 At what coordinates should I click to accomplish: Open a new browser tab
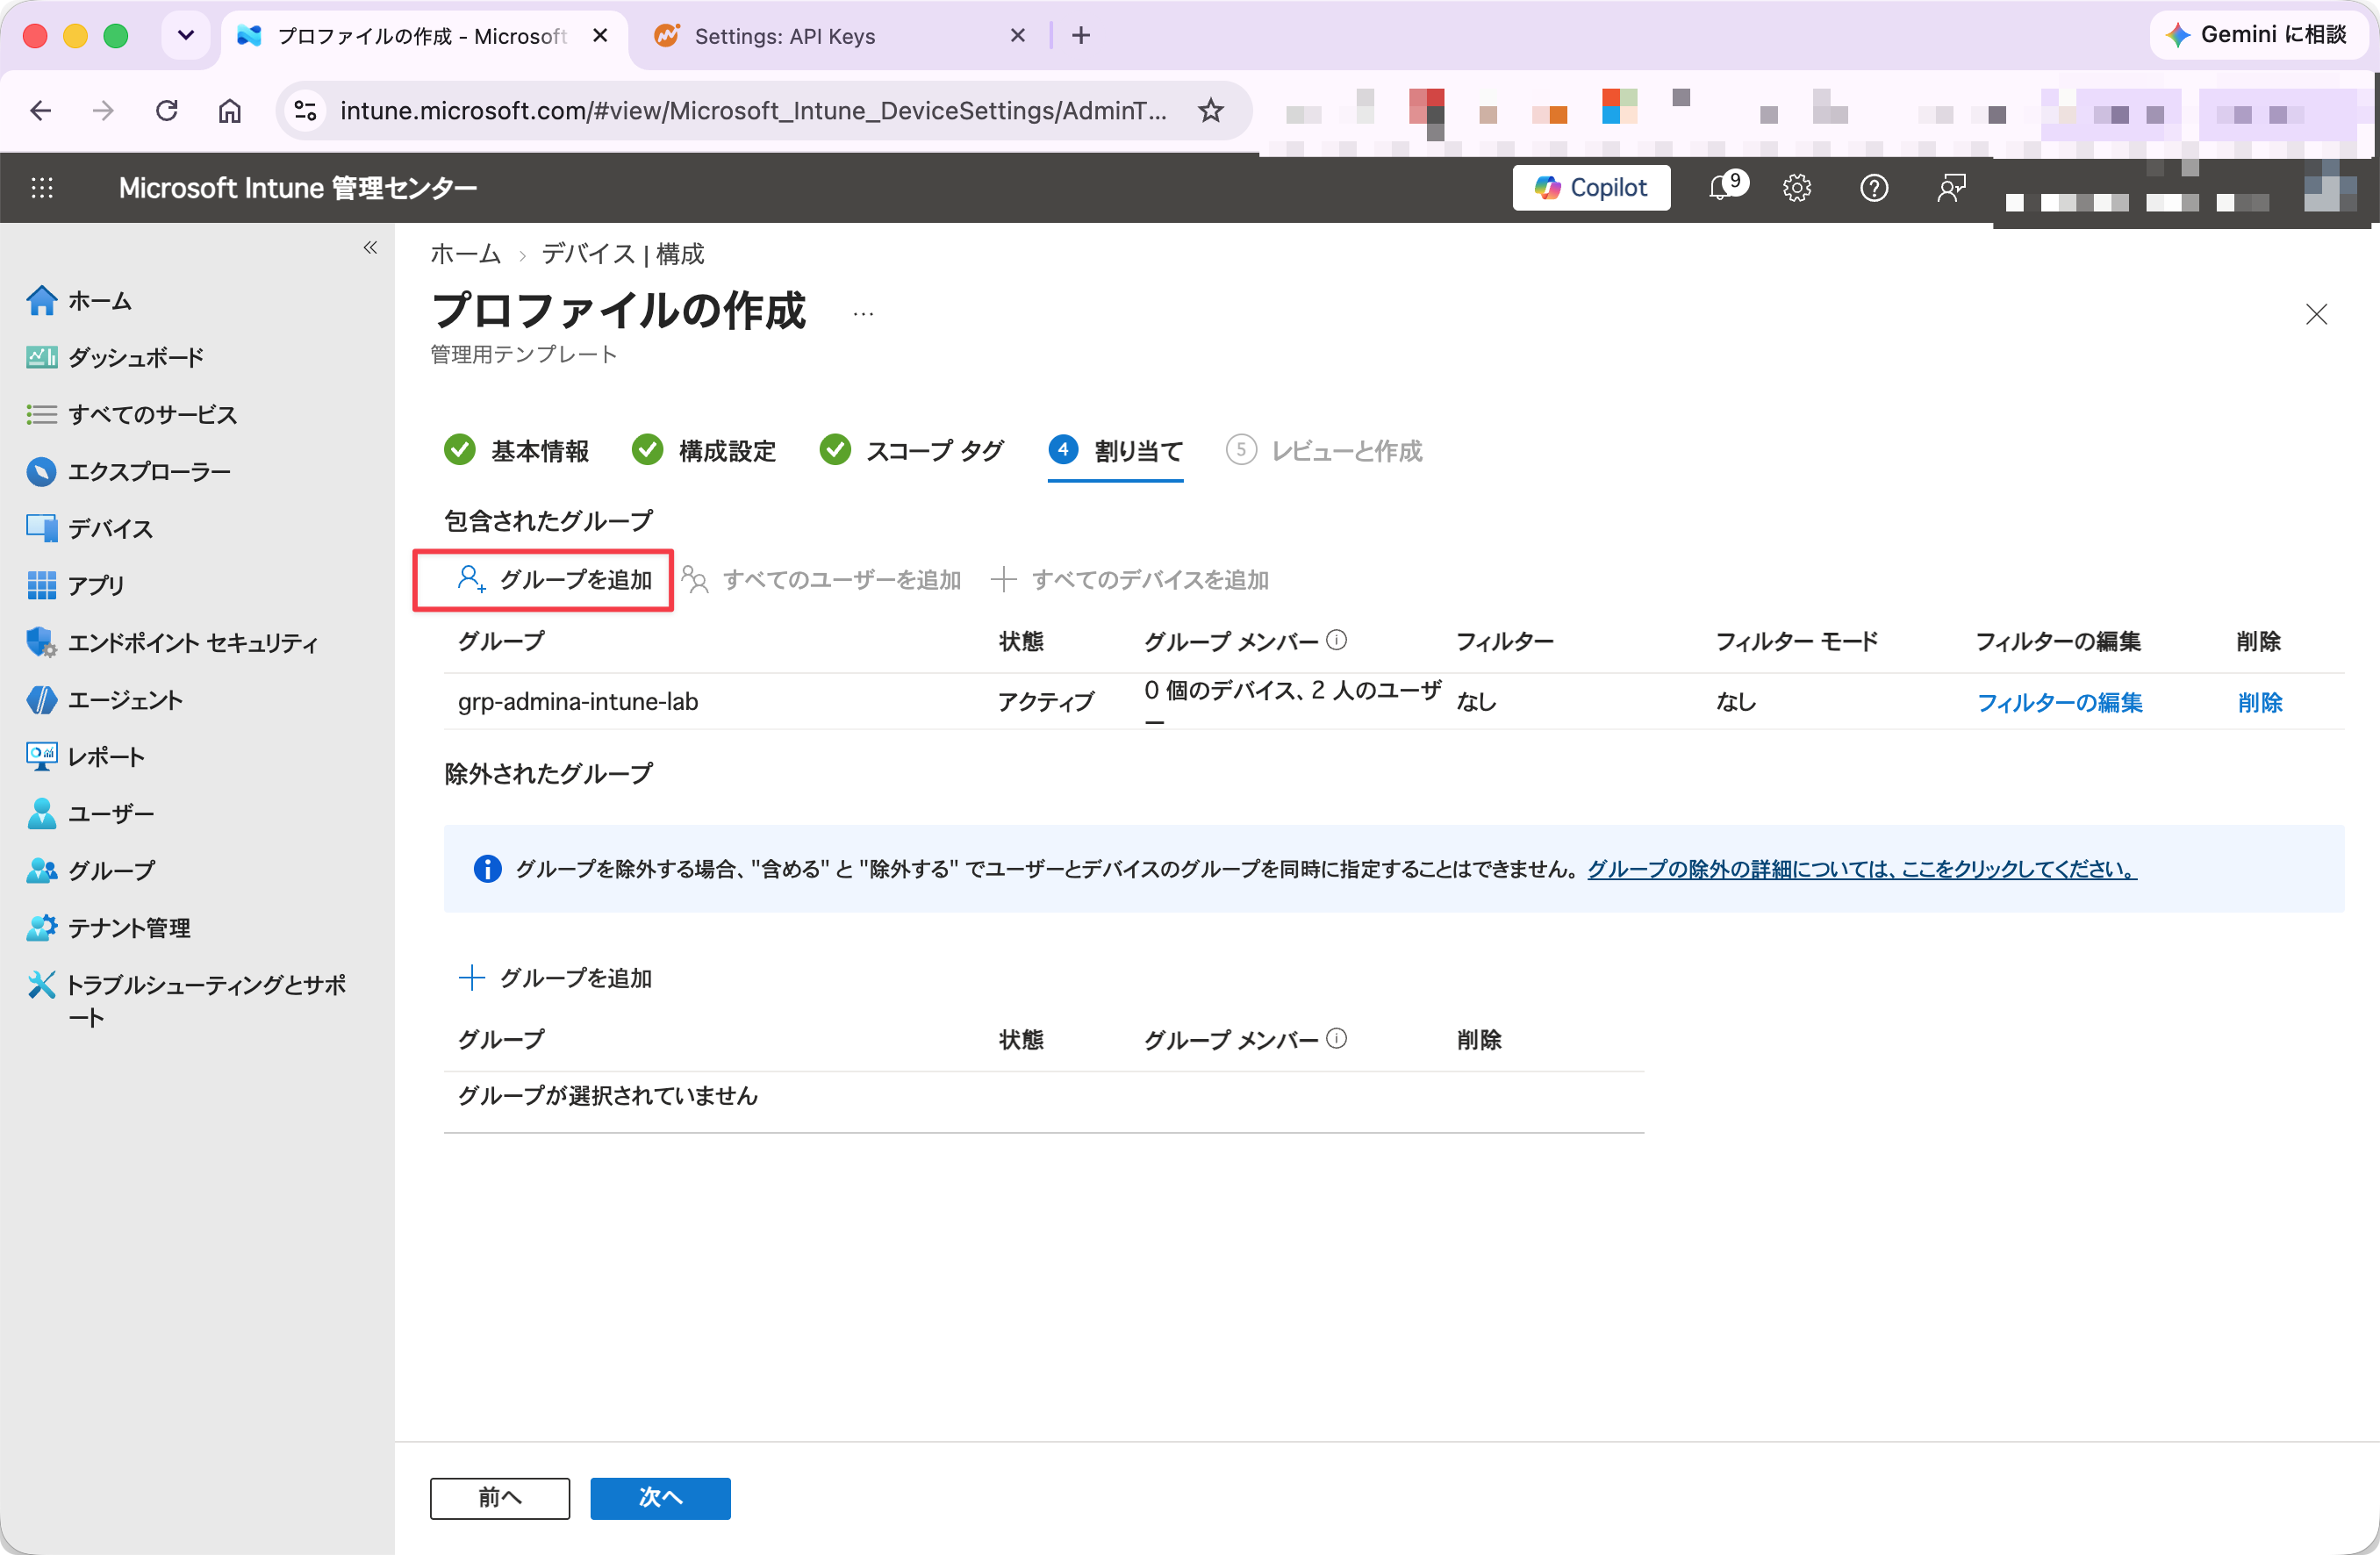click(1080, 36)
